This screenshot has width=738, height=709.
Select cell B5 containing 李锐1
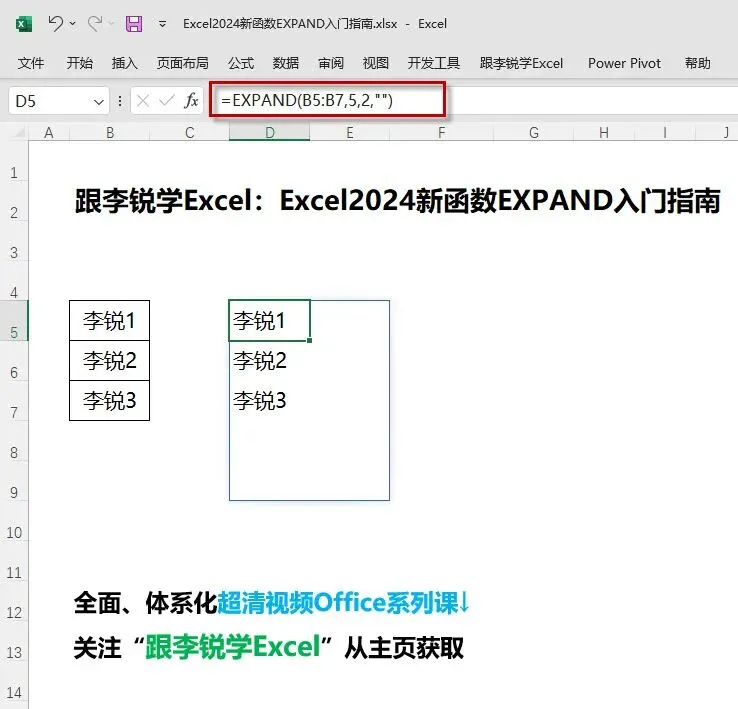click(x=109, y=321)
